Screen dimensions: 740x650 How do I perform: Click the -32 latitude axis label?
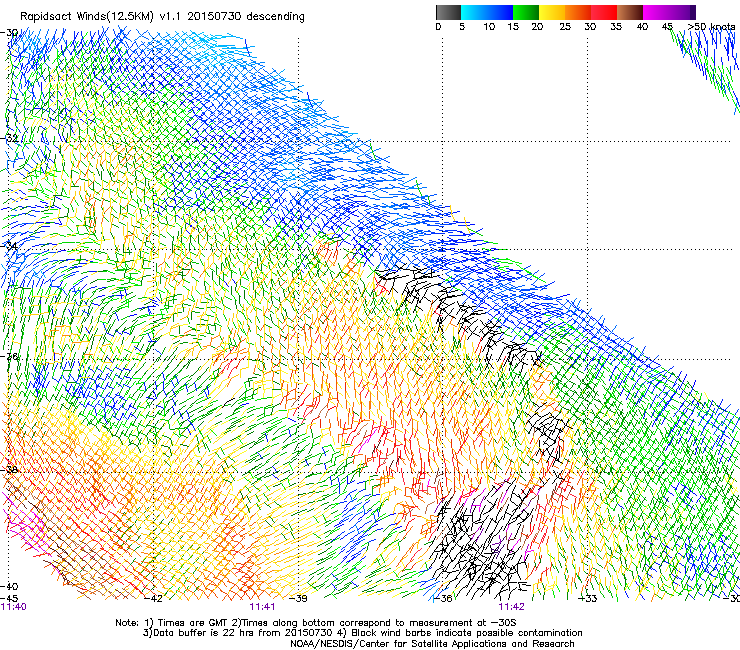coord(9,138)
